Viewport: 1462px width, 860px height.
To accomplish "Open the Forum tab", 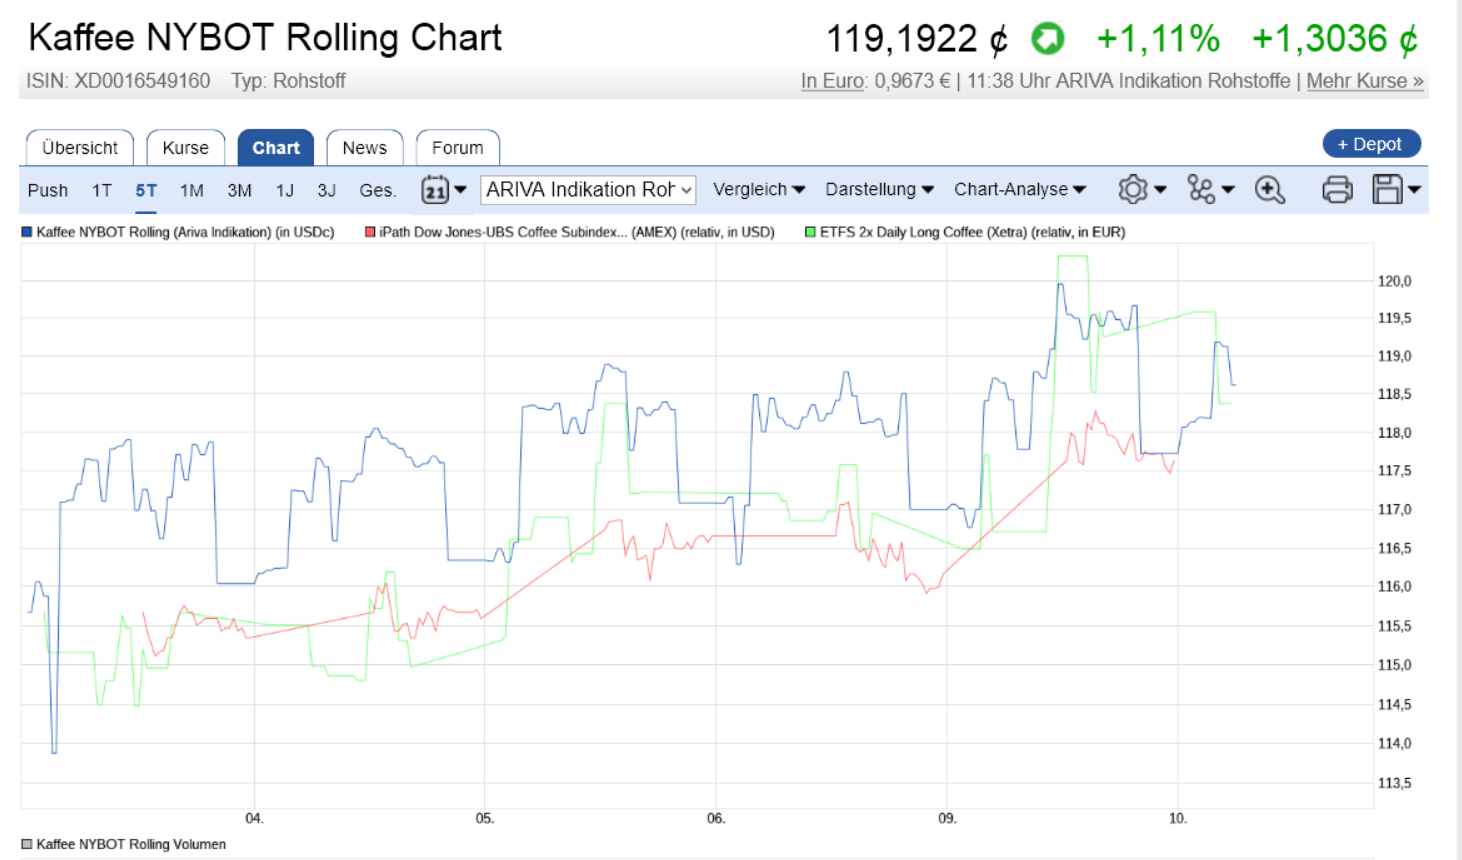I will [x=458, y=148].
